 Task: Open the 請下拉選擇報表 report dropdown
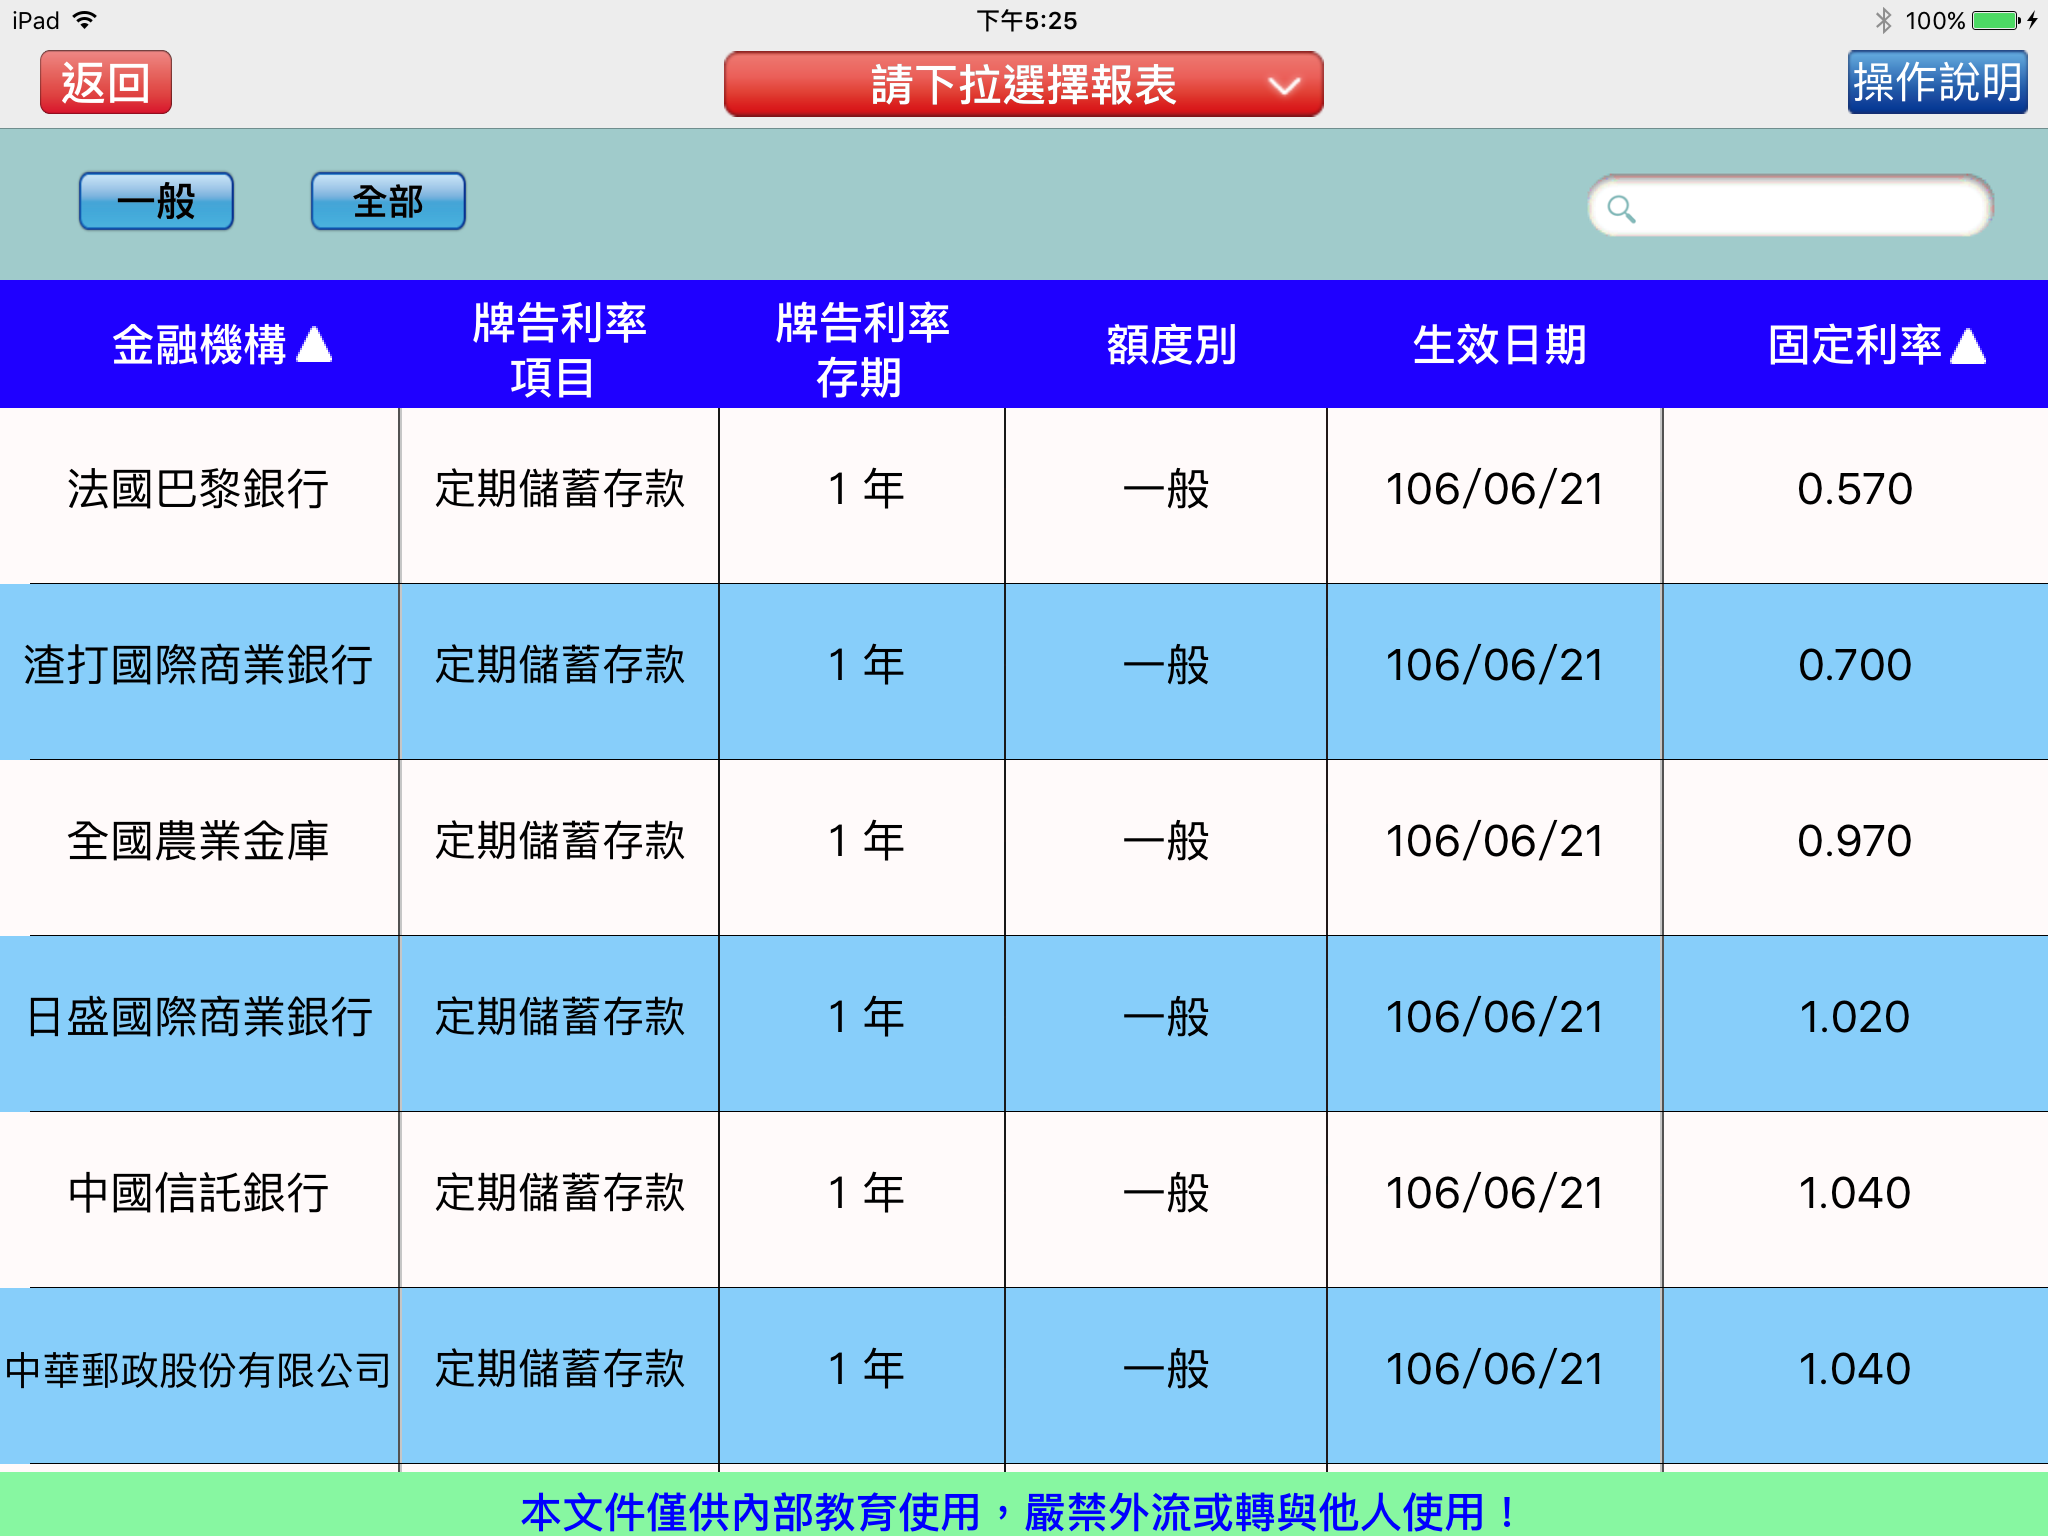(1024, 84)
